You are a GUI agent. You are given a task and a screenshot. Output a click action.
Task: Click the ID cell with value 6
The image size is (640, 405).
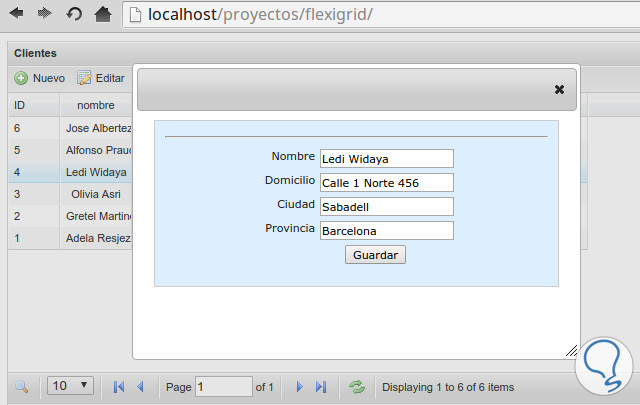click(x=34, y=128)
